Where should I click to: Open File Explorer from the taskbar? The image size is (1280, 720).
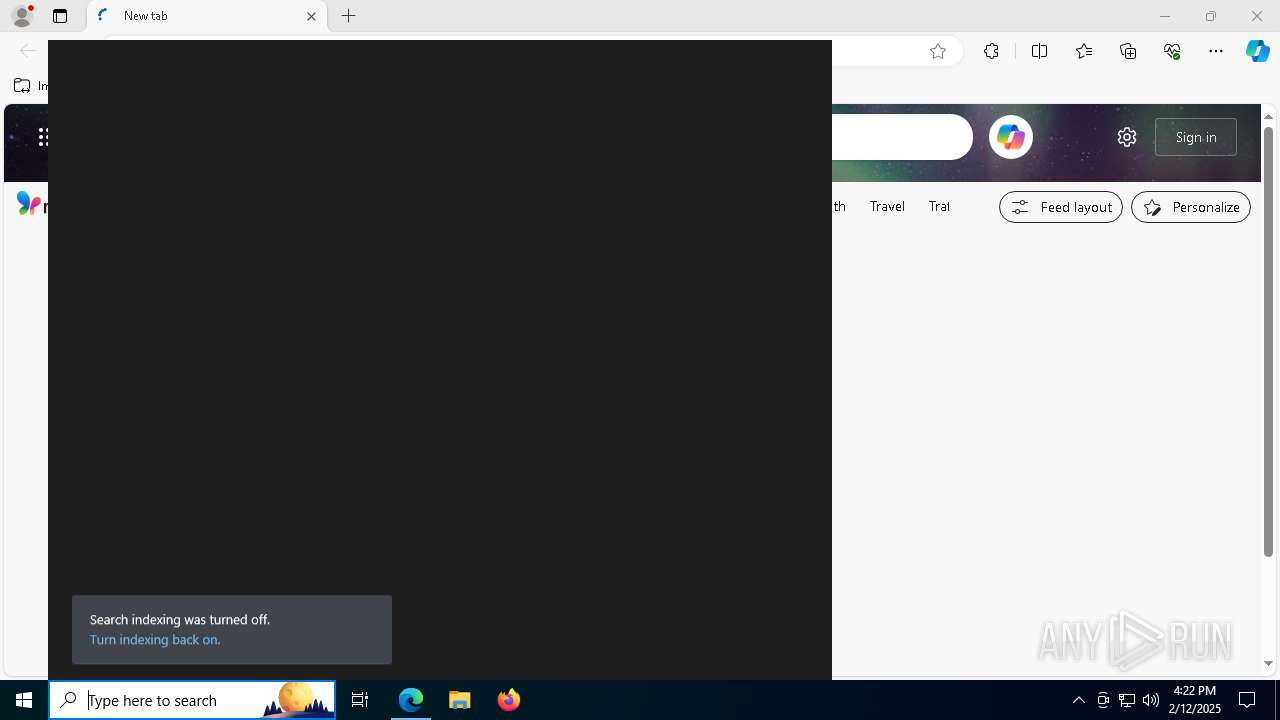point(459,700)
